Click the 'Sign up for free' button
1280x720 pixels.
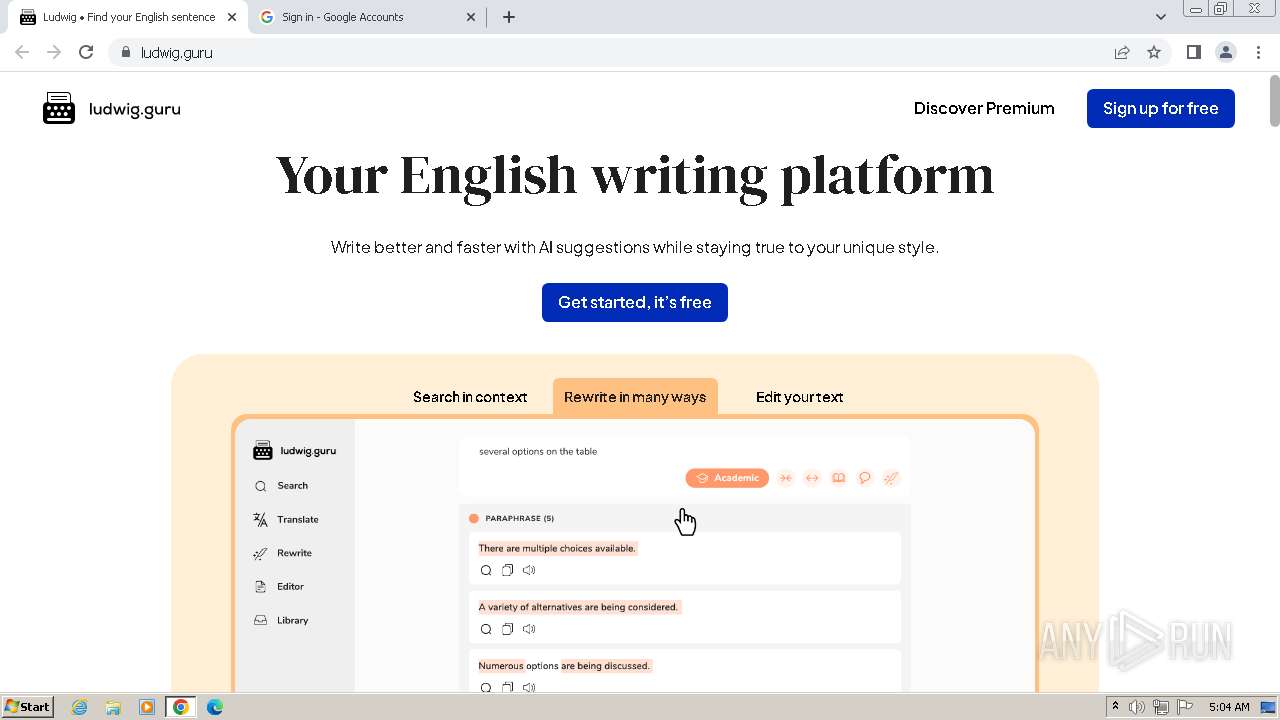coord(1160,108)
